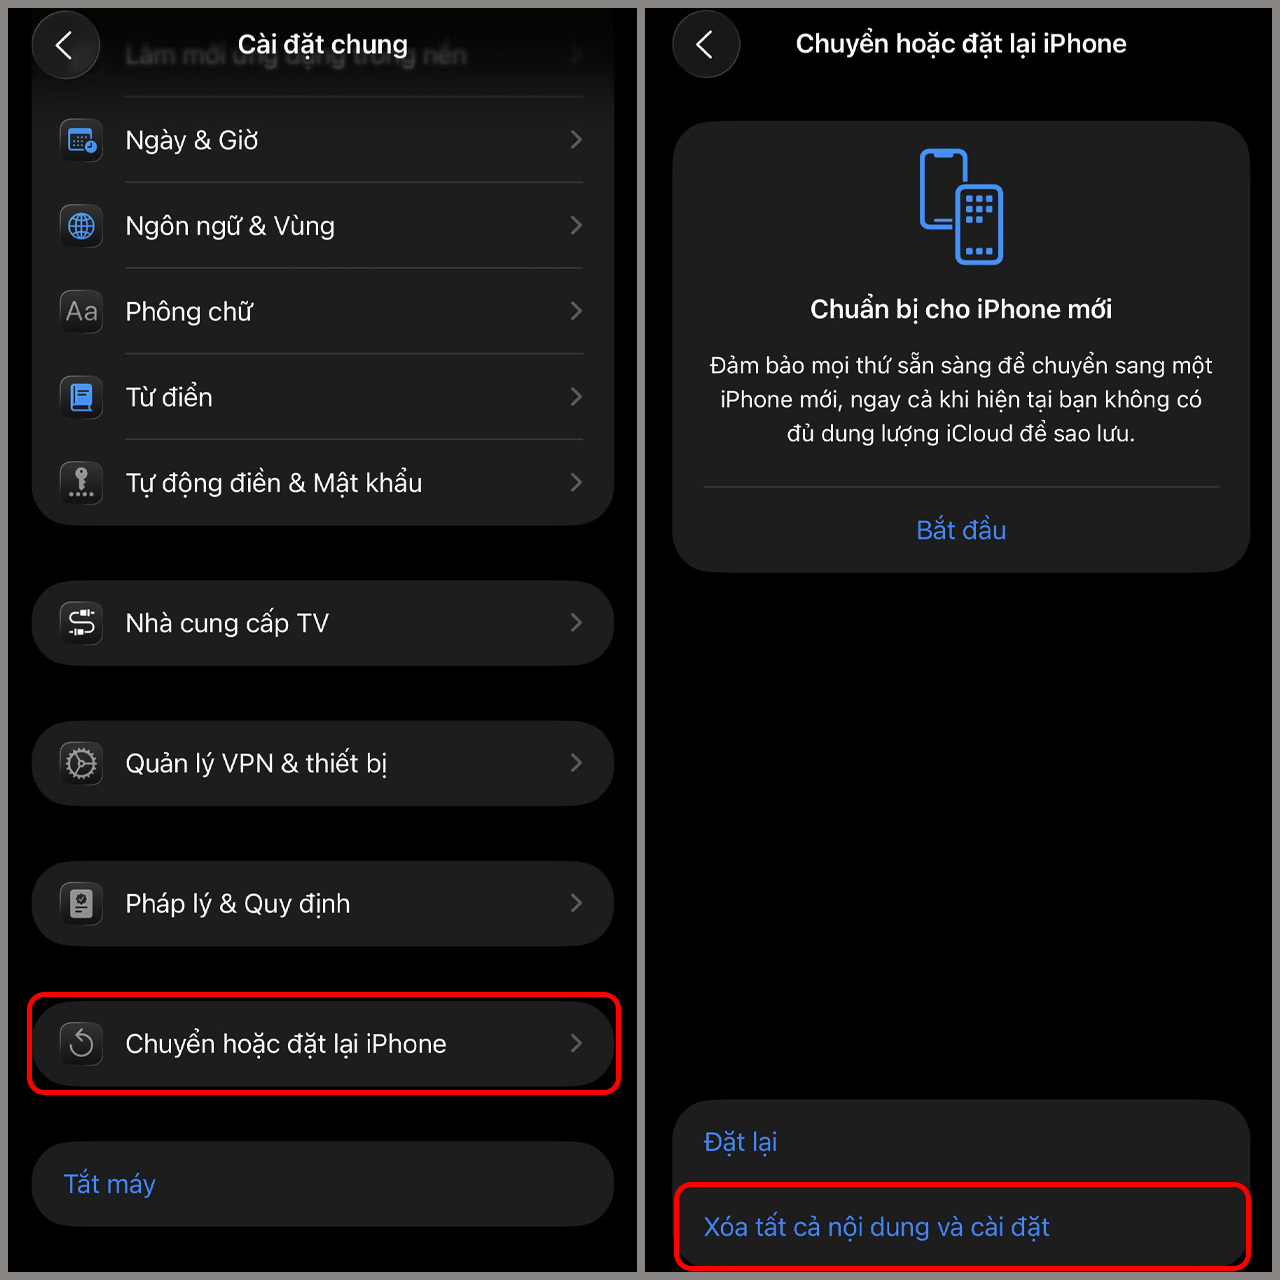This screenshot has width=1280, height=1280.
Task: Tap the Tự động điền & Mật khẩu key icon
Action: coord(81,483)
